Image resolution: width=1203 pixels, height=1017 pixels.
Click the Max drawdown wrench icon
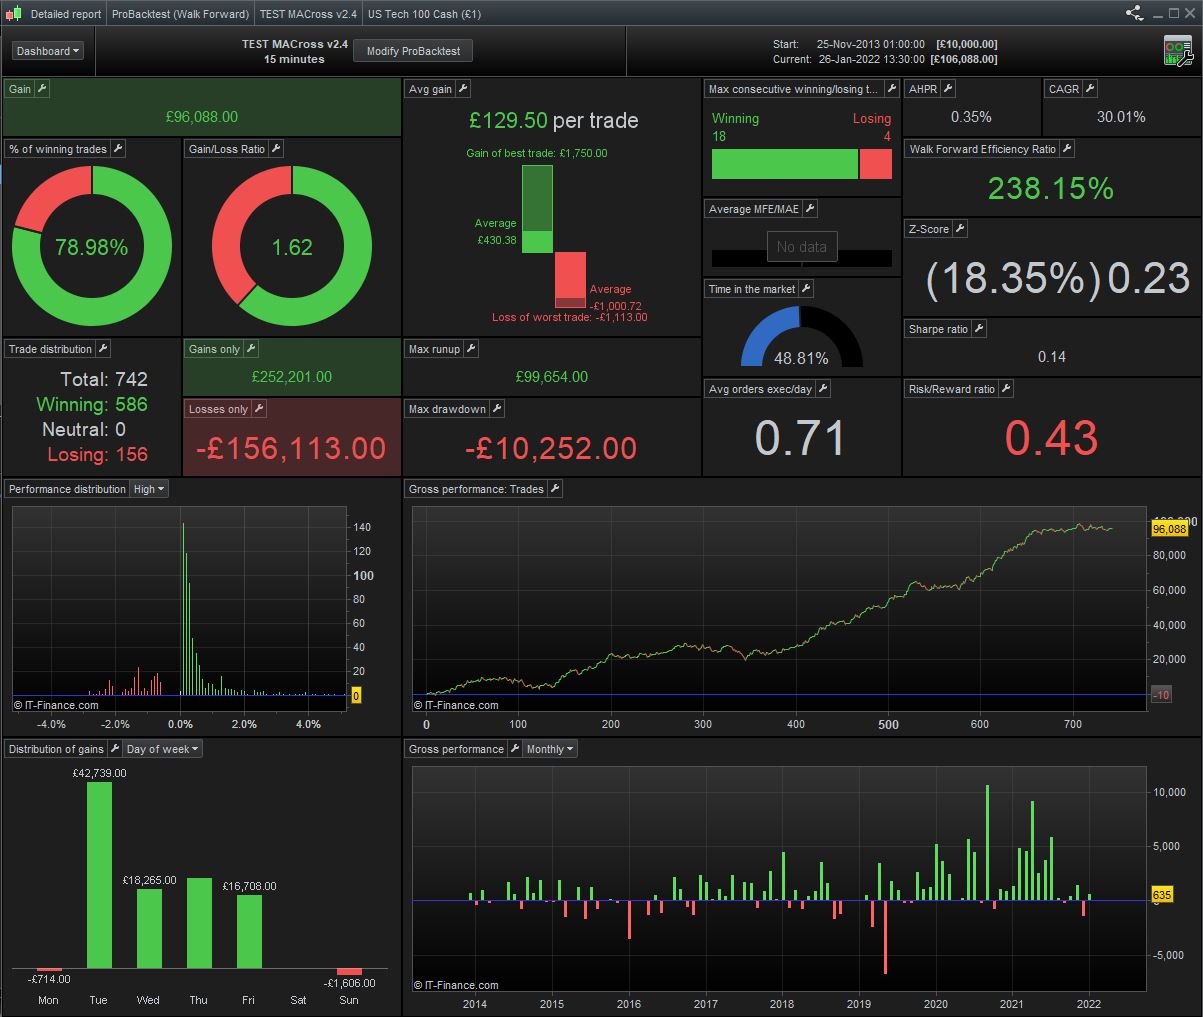497,409
